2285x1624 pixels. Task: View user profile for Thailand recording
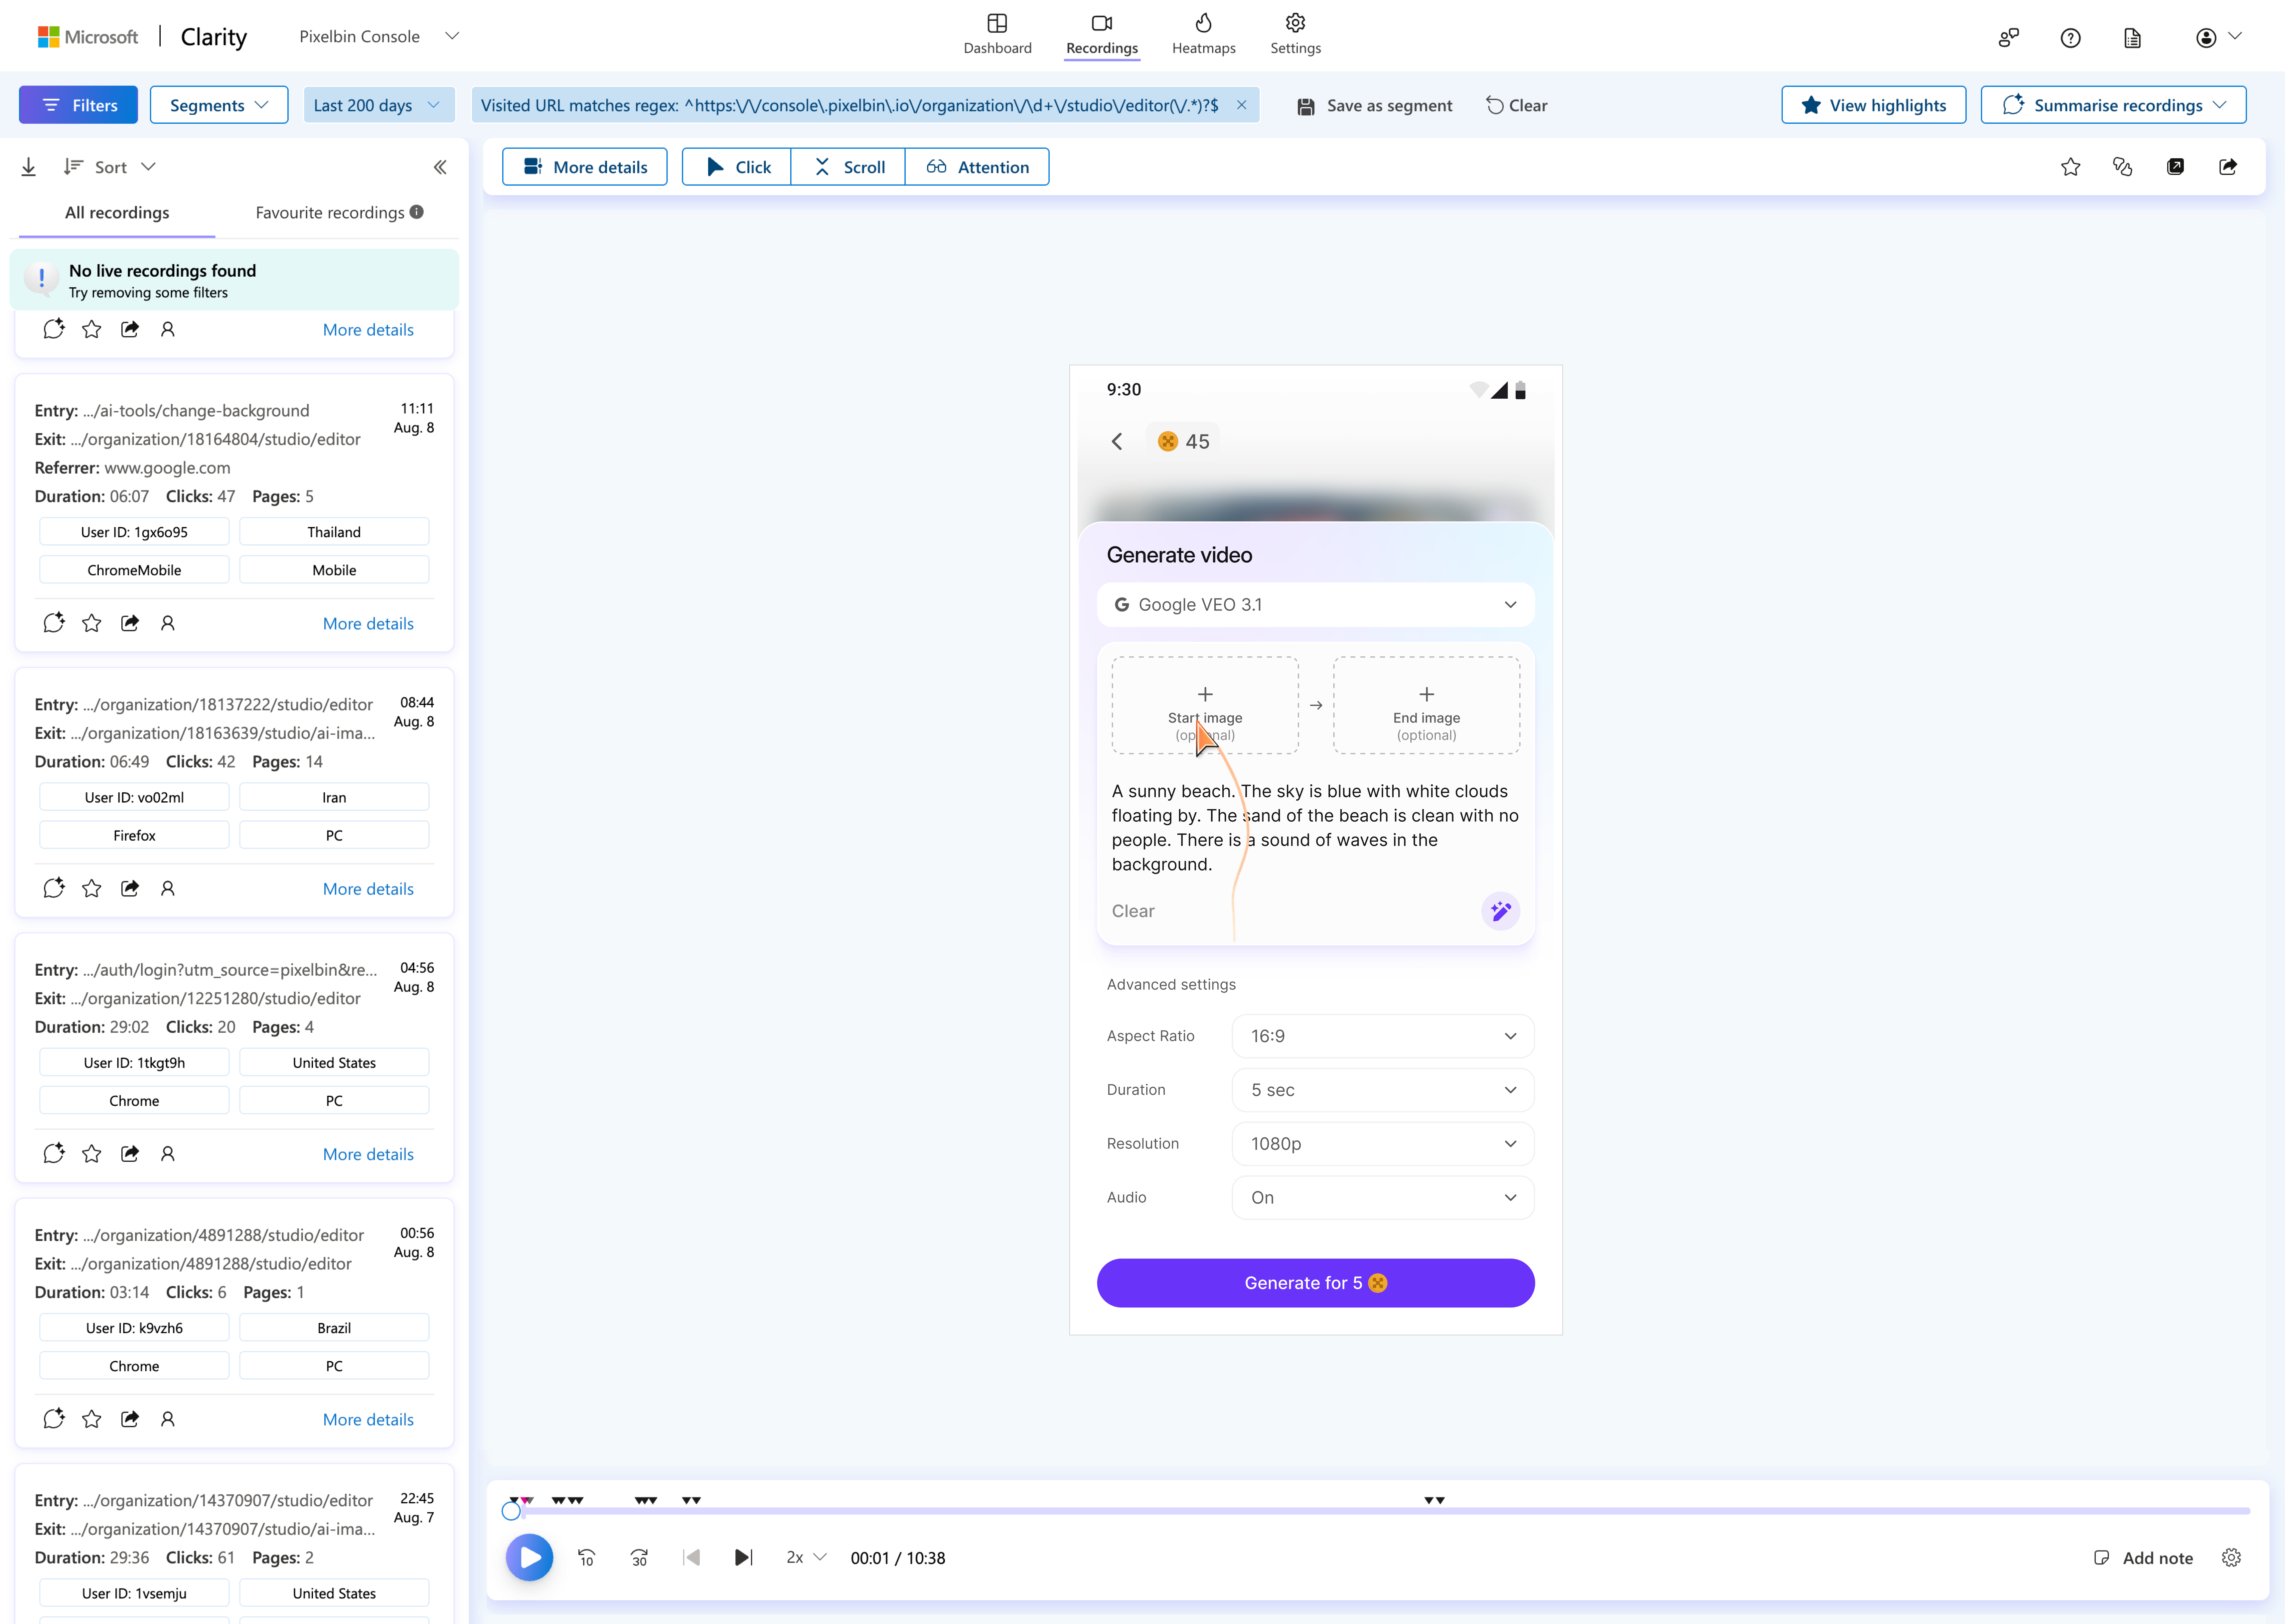click(168, 623)
